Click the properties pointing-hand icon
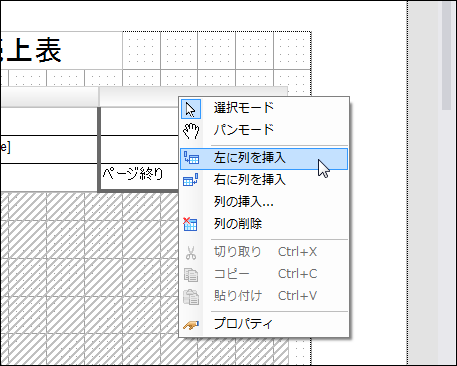The image size is (457, 366). tap(191, 325)
